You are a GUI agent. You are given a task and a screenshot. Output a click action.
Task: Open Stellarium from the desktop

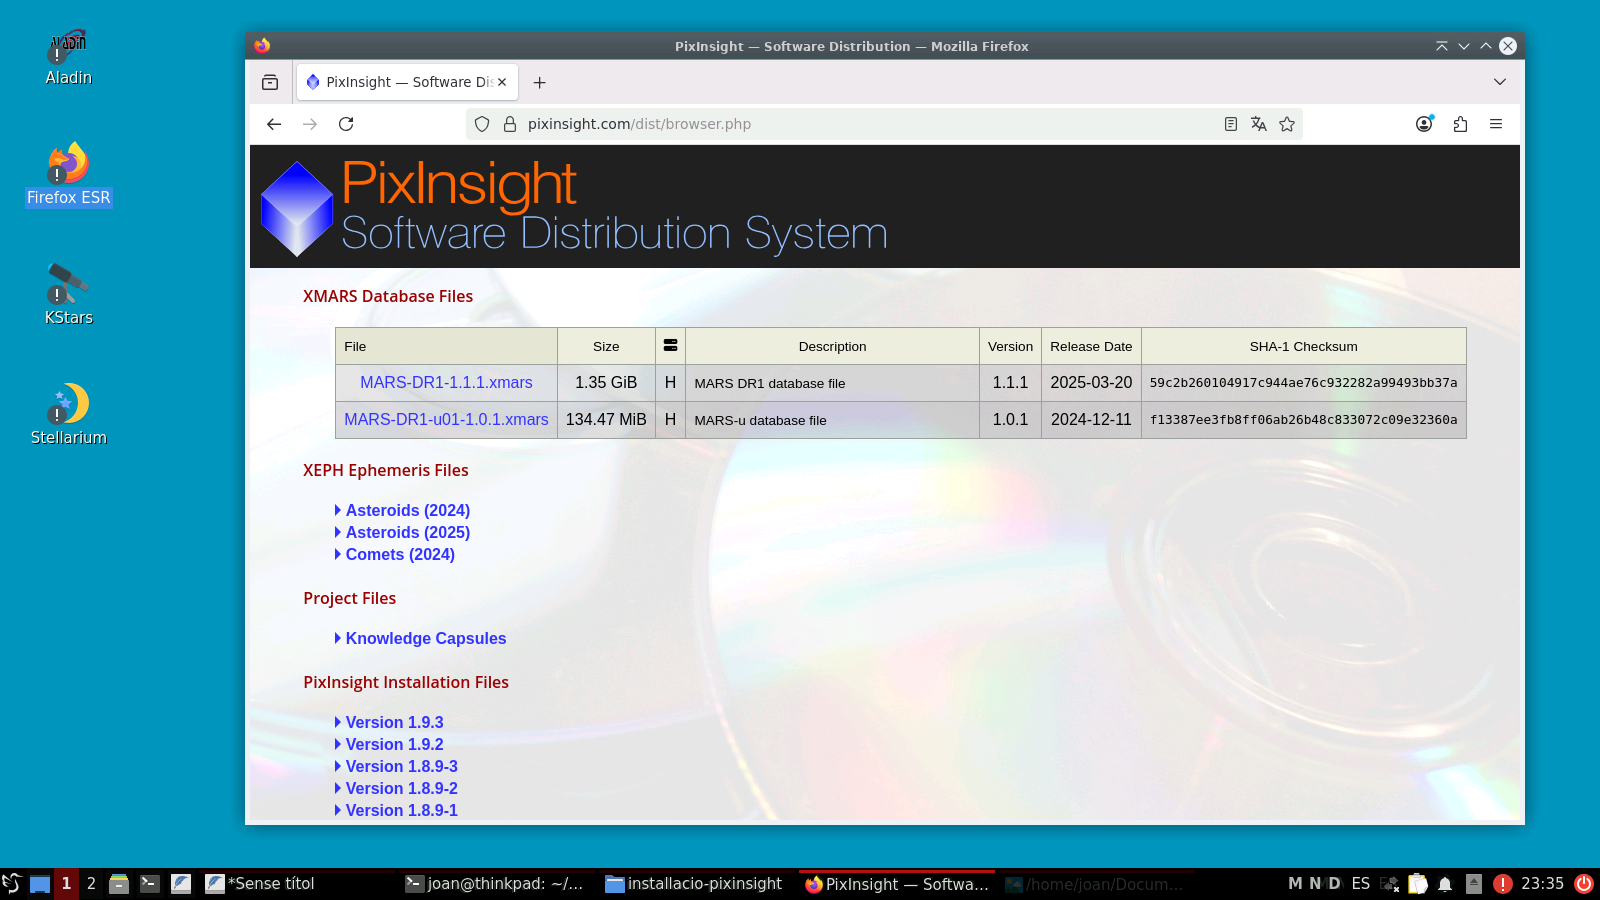pyautogui.click(x=68, y=413)
